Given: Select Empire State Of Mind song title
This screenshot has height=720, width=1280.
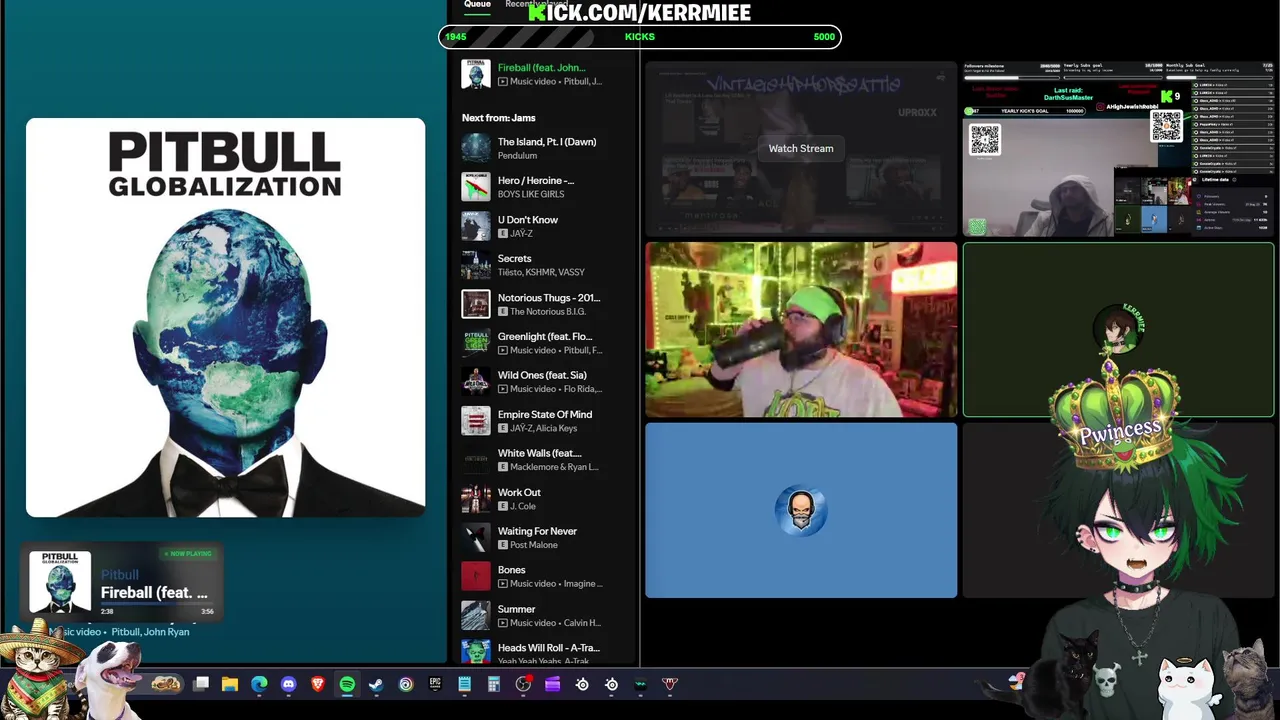Looking at the screenshot, I should click(545, 414).
